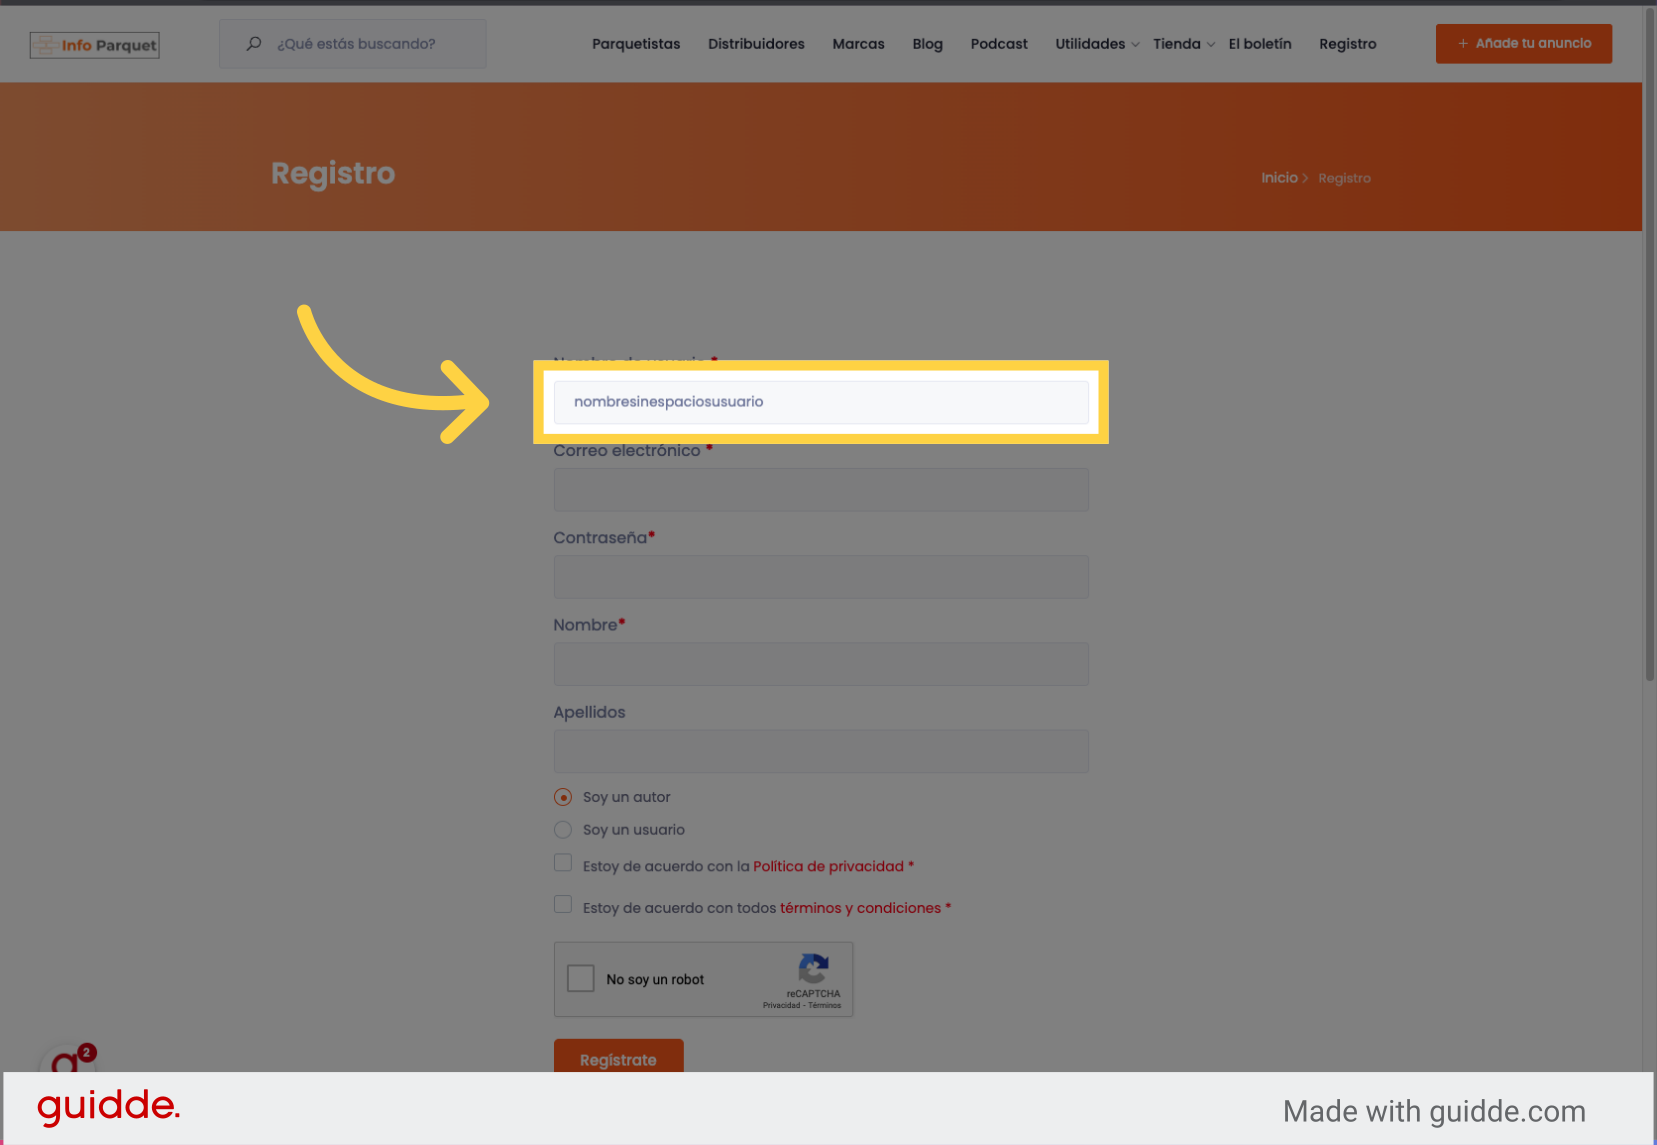Expand the Tienda dropdown menu

tap(1184, 44)
